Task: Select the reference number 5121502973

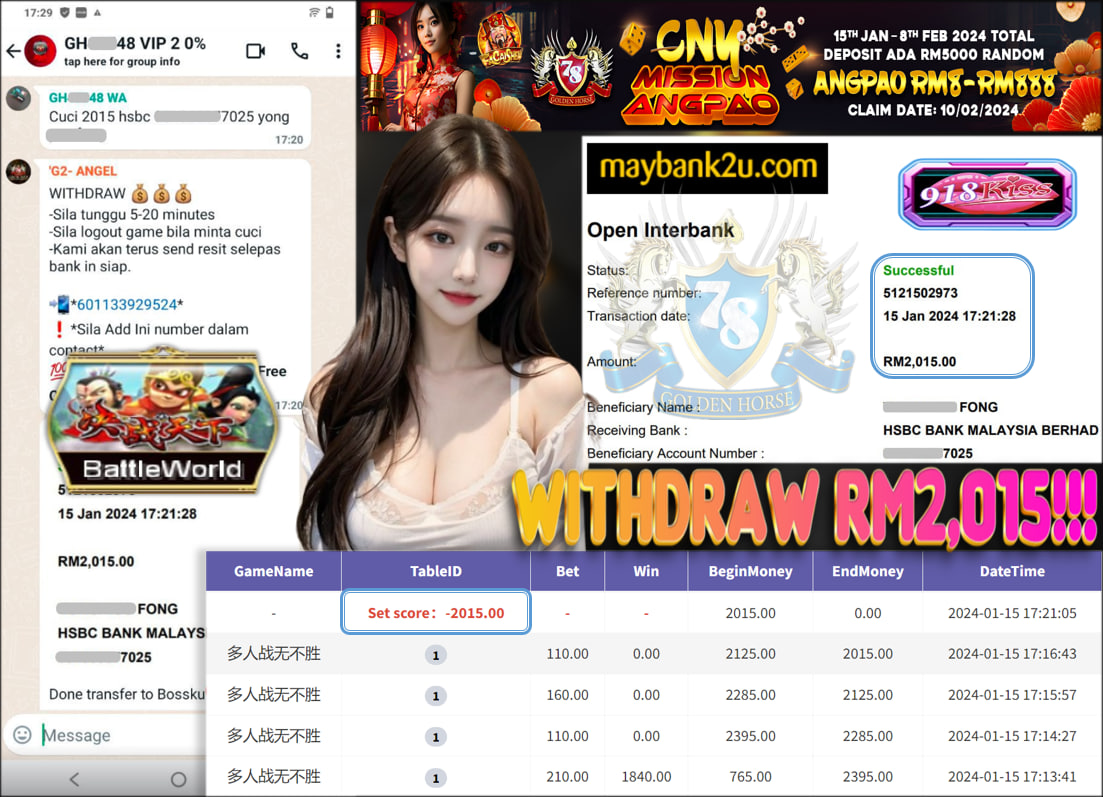Action: (x=920, y=293)
